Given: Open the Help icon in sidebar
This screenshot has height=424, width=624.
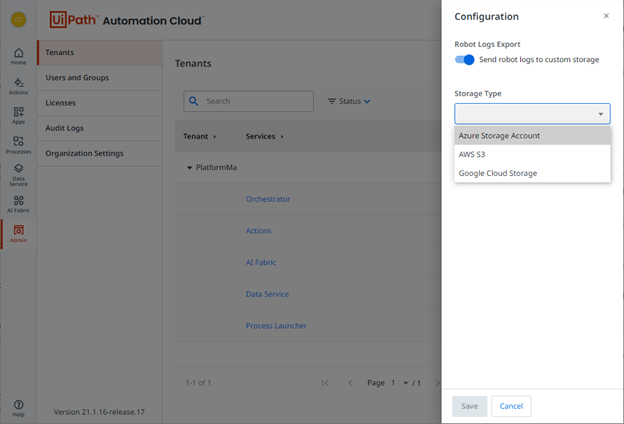Looking at the screenshot, I should pos(18,408).
